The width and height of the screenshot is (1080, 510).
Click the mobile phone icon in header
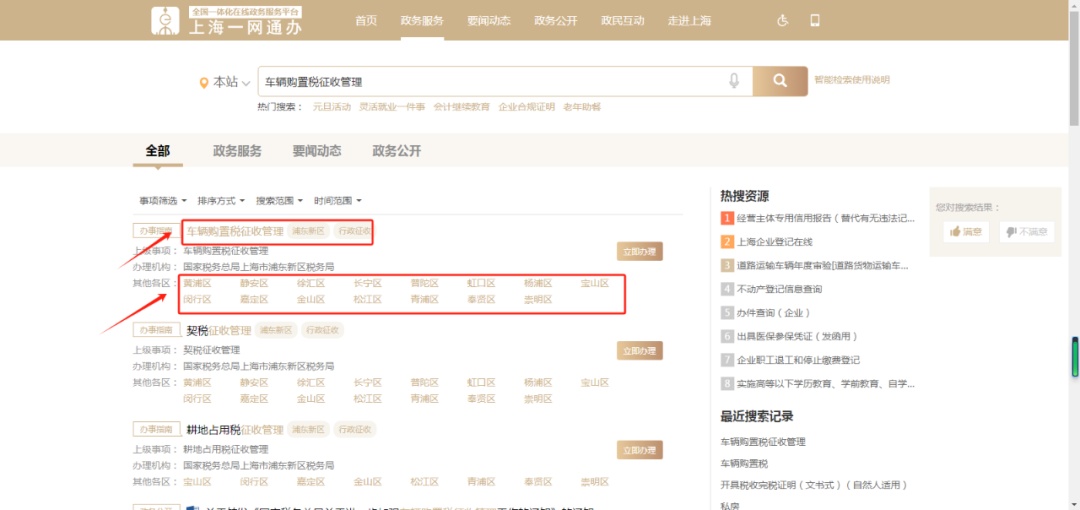[x=815, y=20]
